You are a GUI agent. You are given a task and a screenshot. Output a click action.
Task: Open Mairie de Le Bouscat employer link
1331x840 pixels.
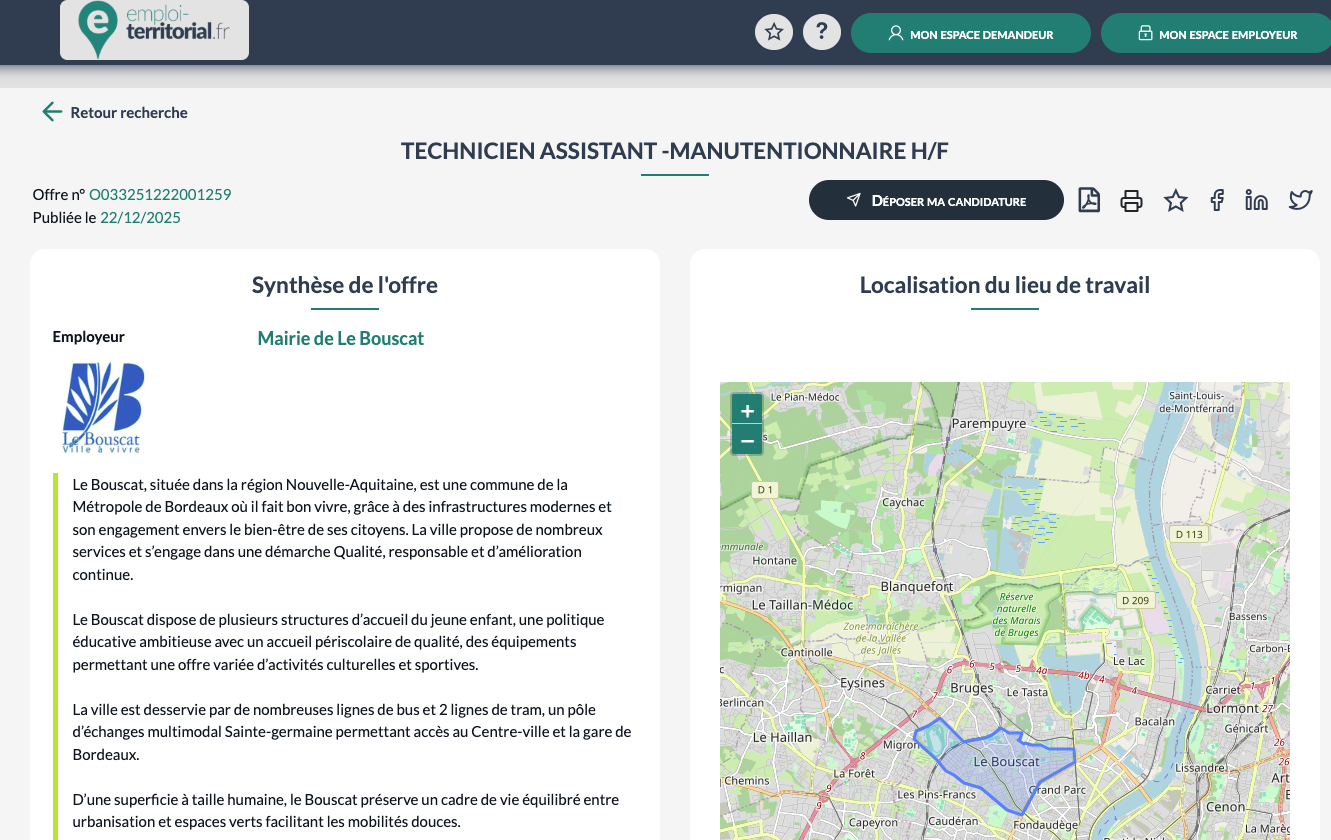pos(340,338)
